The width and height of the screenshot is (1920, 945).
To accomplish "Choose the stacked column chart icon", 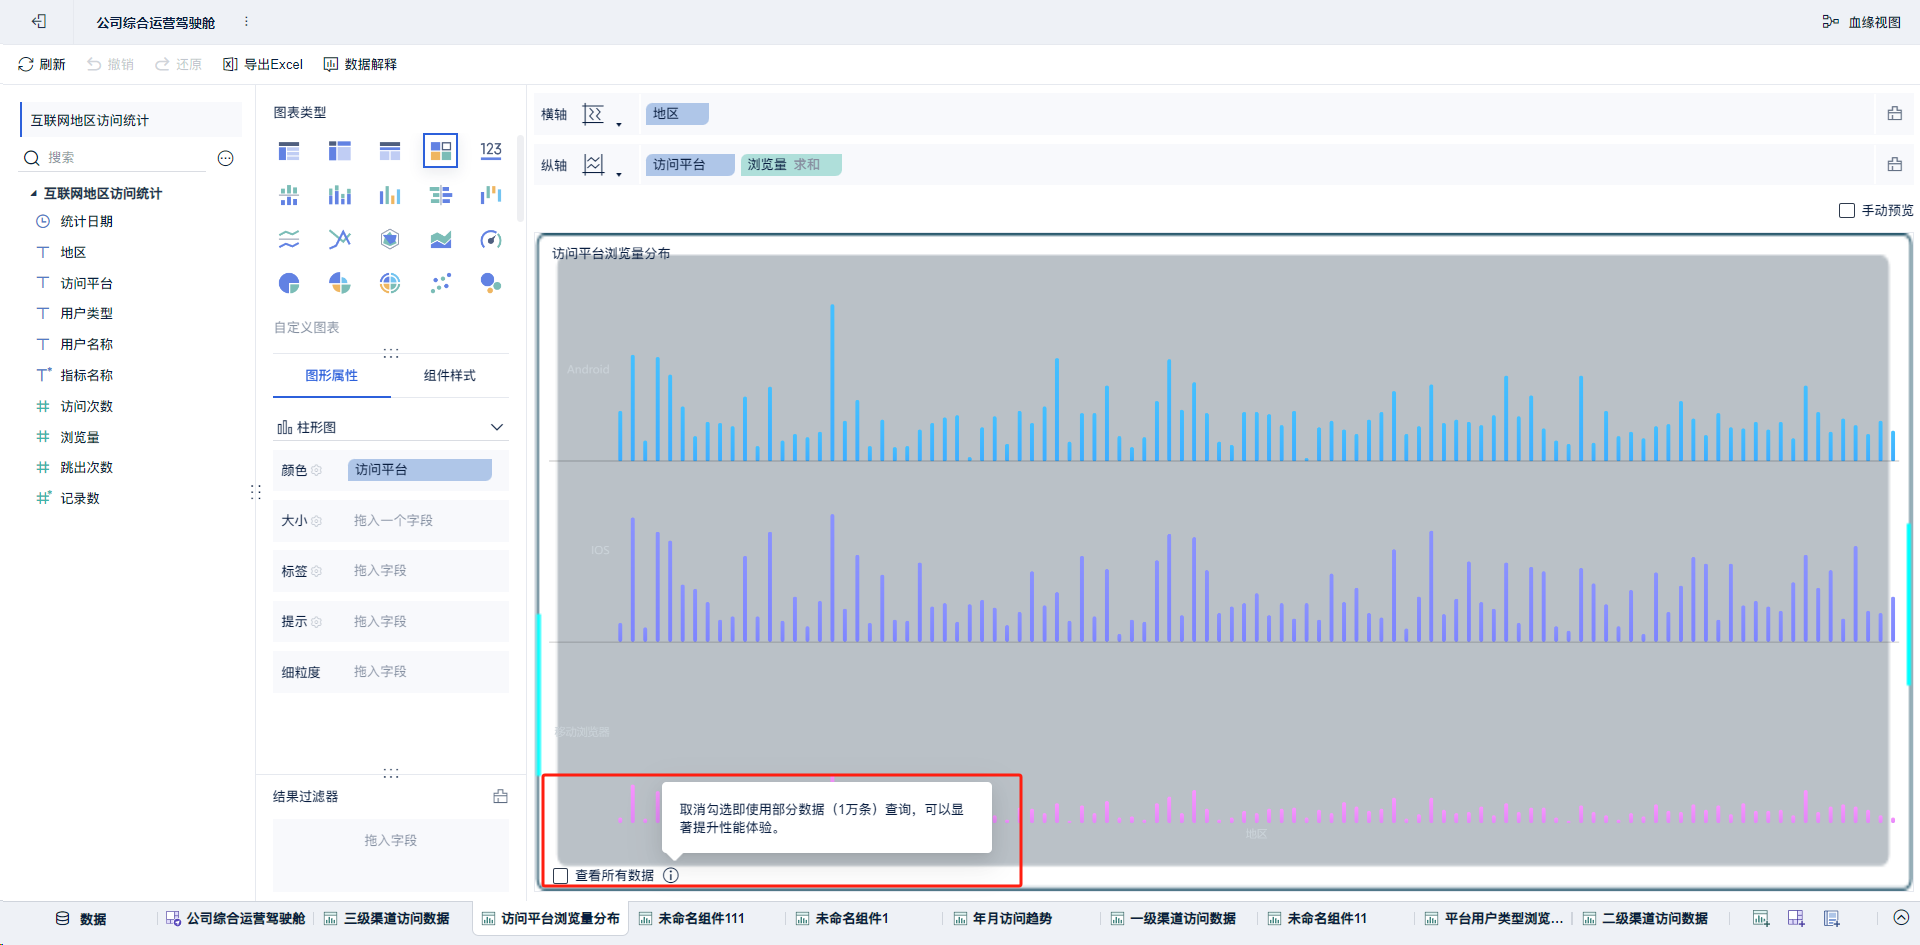I will coord(340,195).
